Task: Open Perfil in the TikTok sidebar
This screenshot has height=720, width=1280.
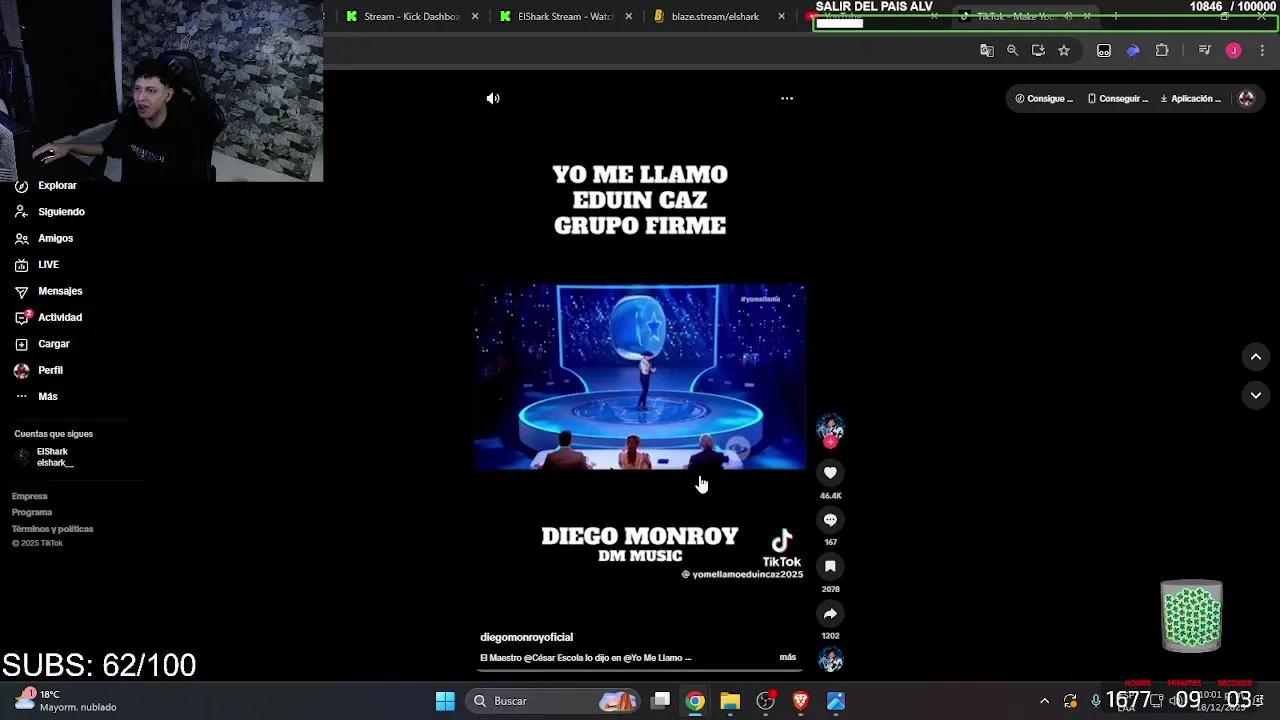Action: pos(38,370)
